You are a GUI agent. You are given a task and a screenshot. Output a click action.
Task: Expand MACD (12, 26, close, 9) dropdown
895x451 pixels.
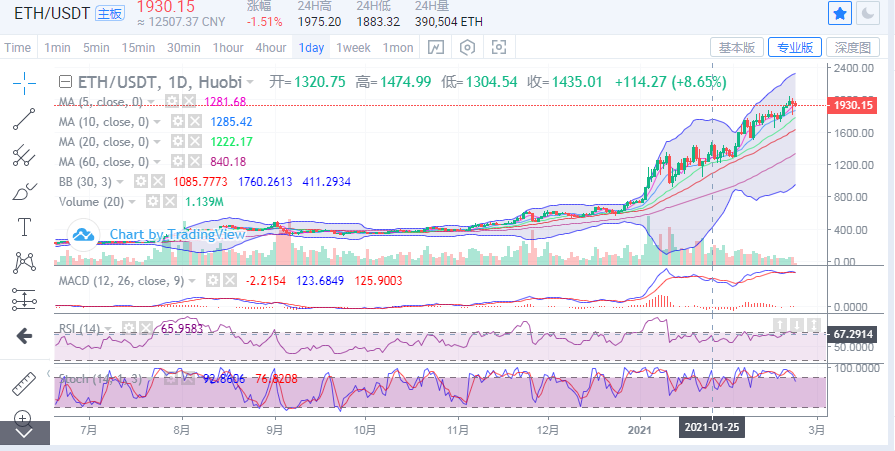coord(192,281)
